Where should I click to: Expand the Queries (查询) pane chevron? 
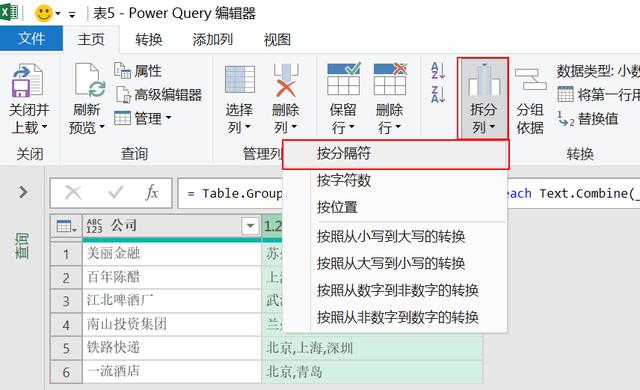[23, 192]
